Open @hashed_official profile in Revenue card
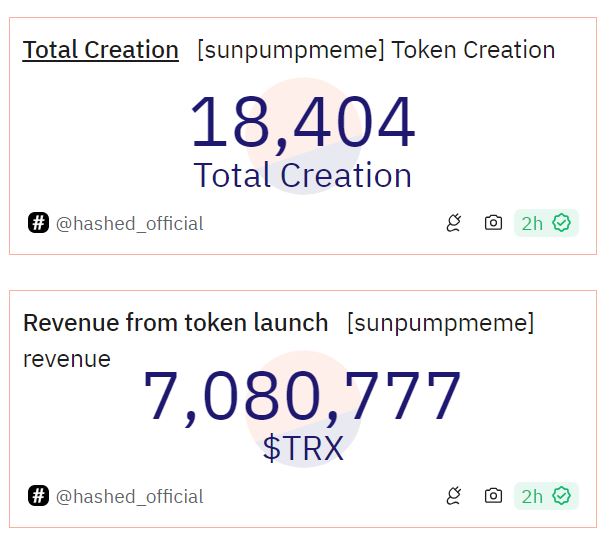 (x=129, y=496)
